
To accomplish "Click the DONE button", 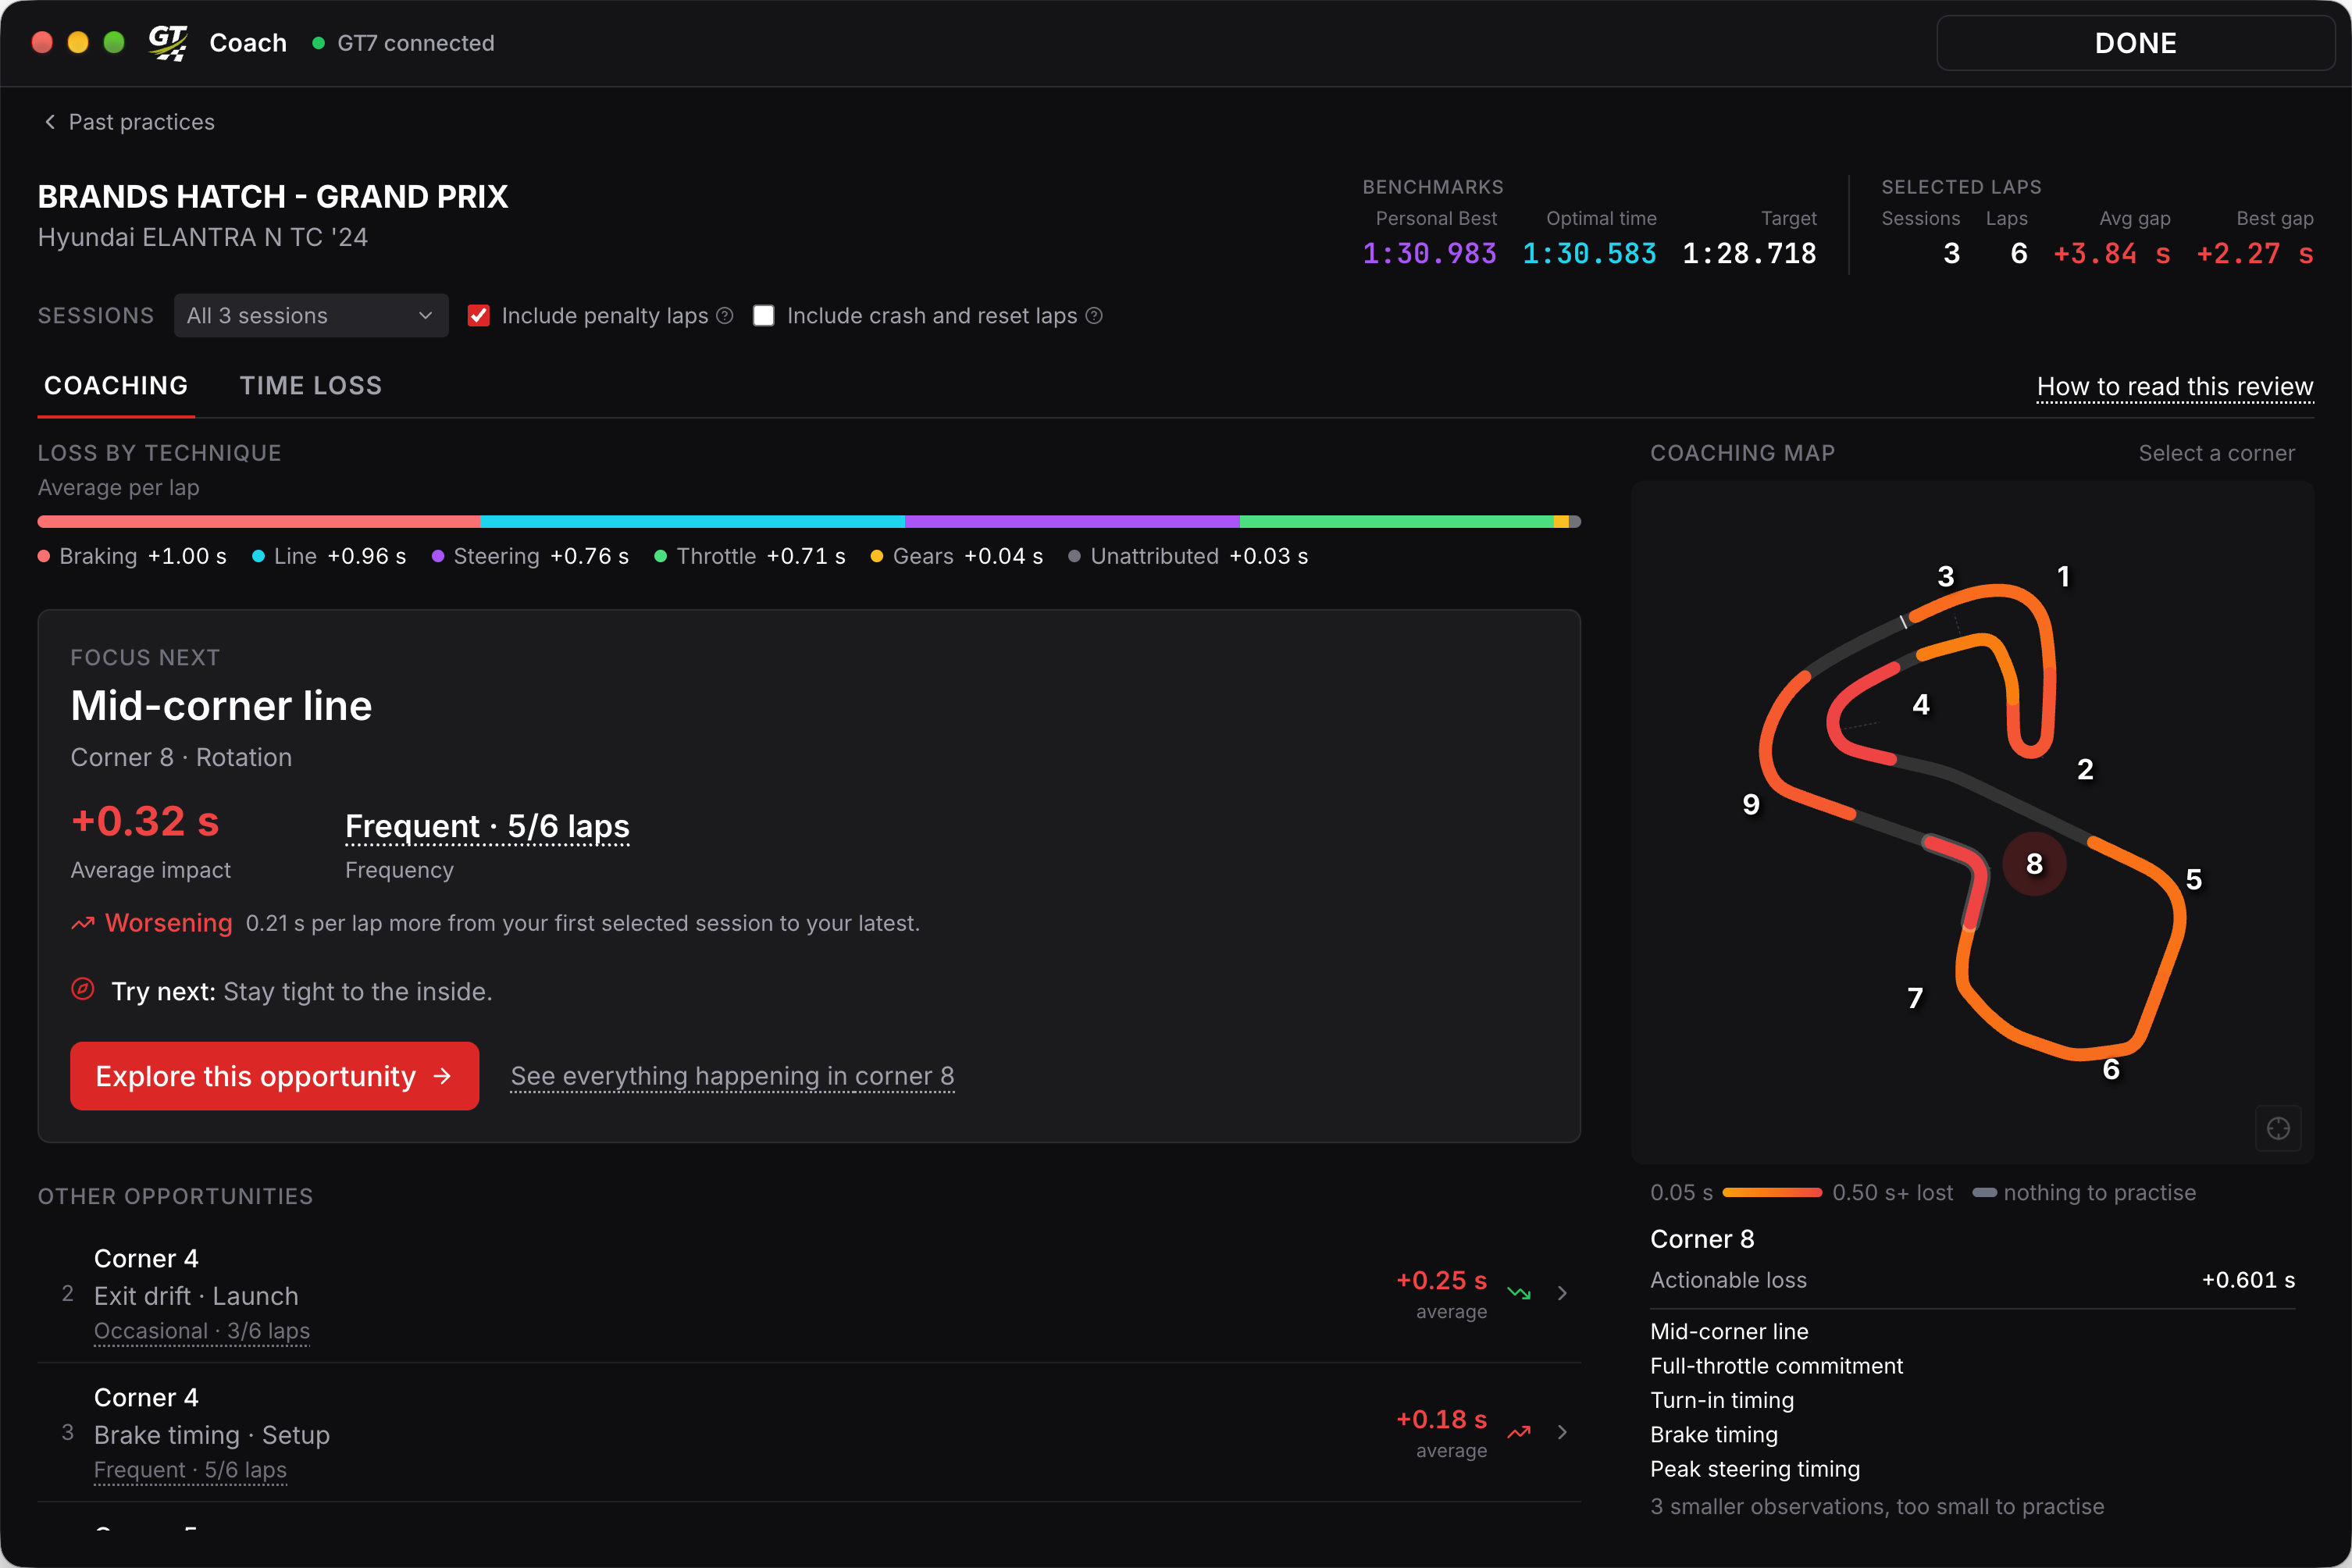I will pyautogui.click(x=2135, y=43).
